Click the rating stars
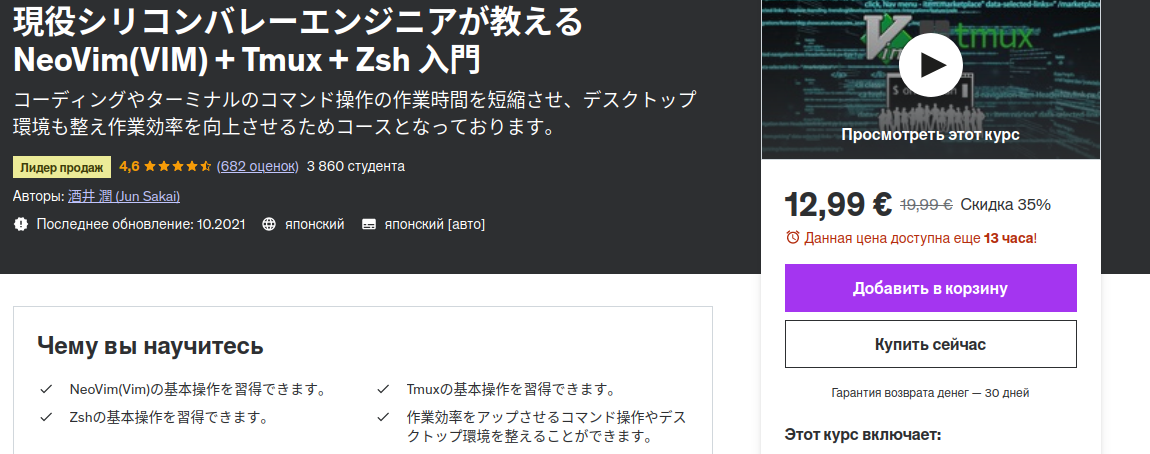The image size is (1150, 454). point(178,166)
